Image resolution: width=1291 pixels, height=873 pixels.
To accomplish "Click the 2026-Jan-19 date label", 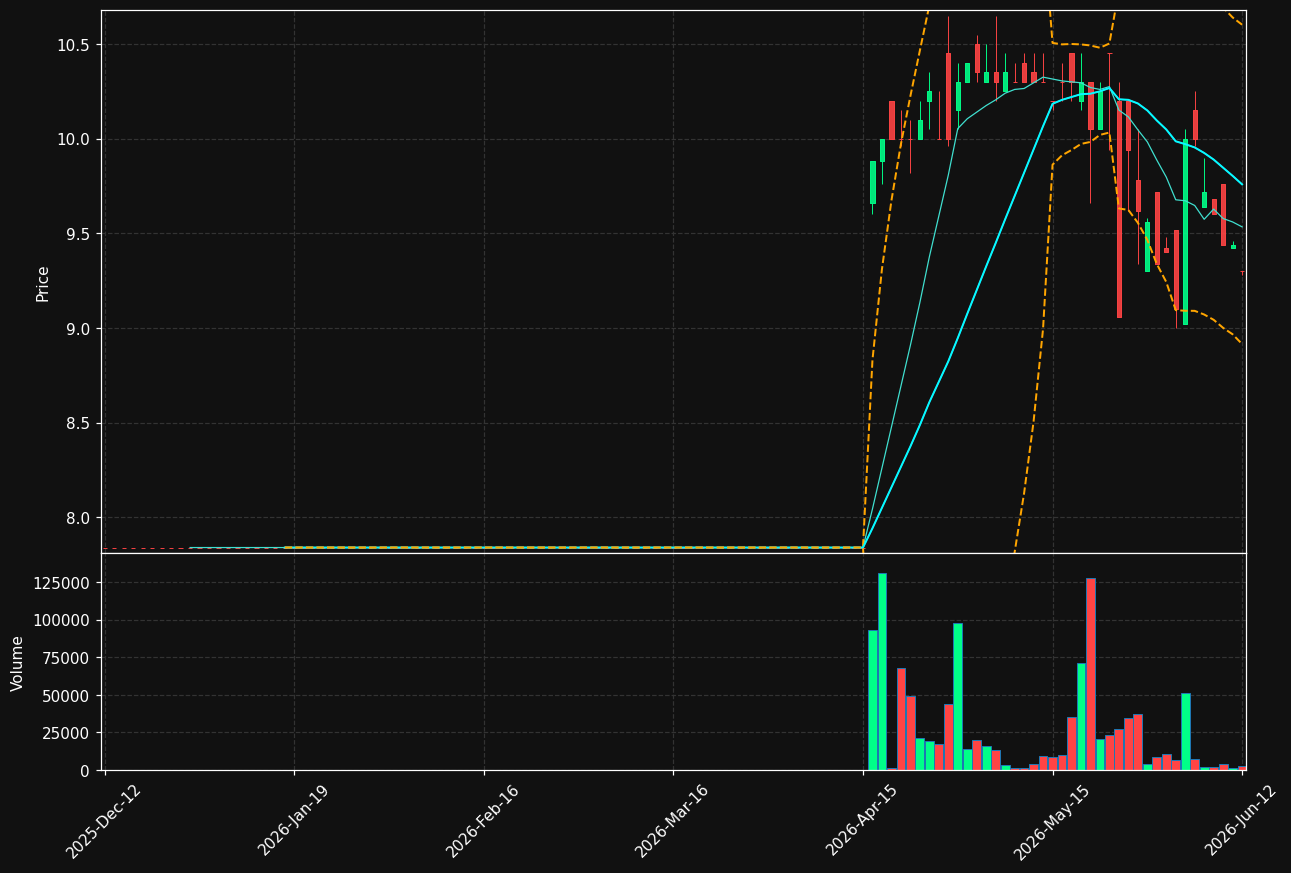I will point(293,821).
